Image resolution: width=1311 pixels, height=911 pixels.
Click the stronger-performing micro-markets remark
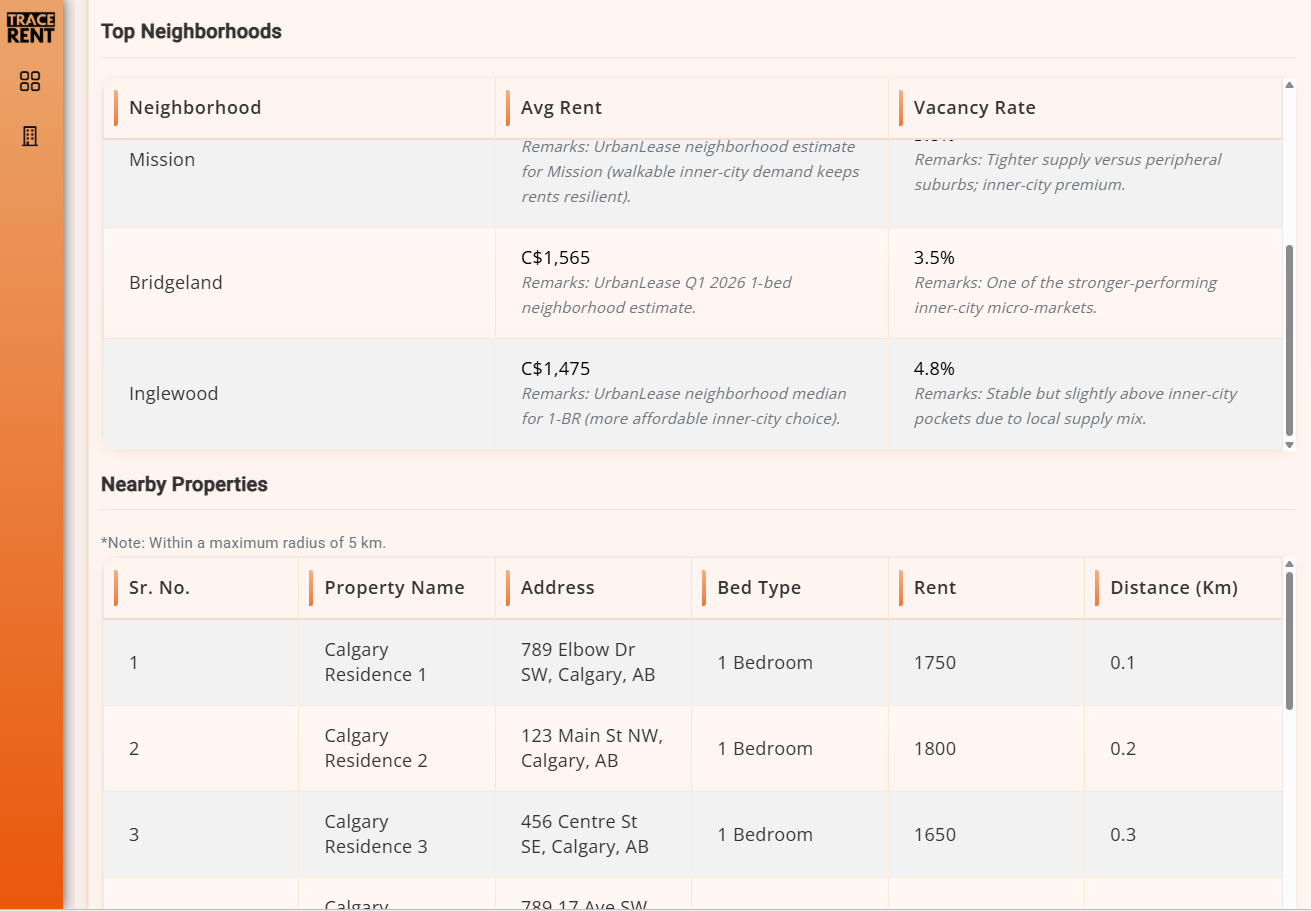(1065, 295)
